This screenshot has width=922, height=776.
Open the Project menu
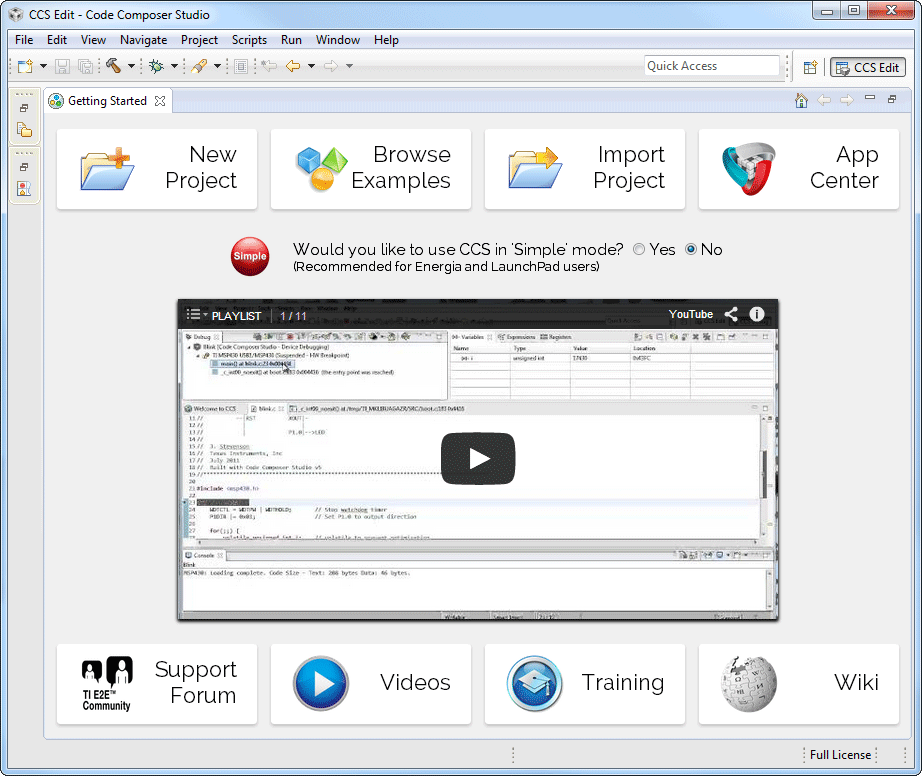[199, 40]
